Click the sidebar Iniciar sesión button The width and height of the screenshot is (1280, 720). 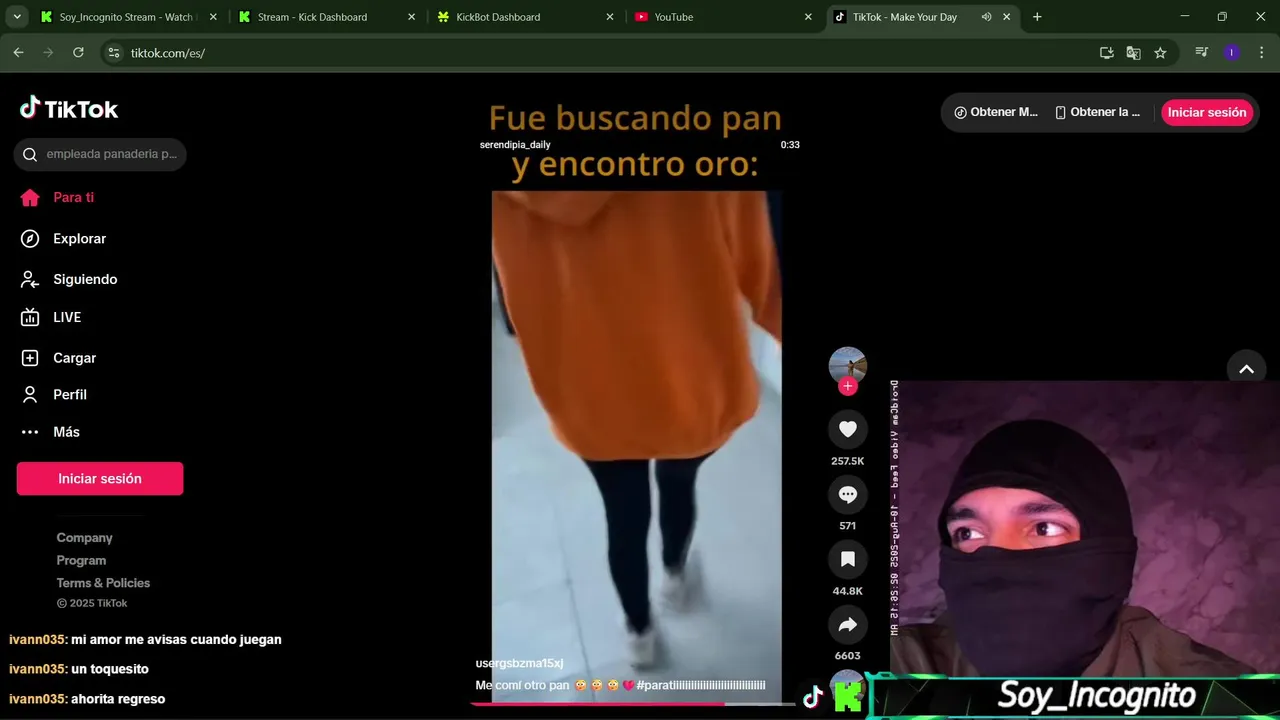pos(100,478)
